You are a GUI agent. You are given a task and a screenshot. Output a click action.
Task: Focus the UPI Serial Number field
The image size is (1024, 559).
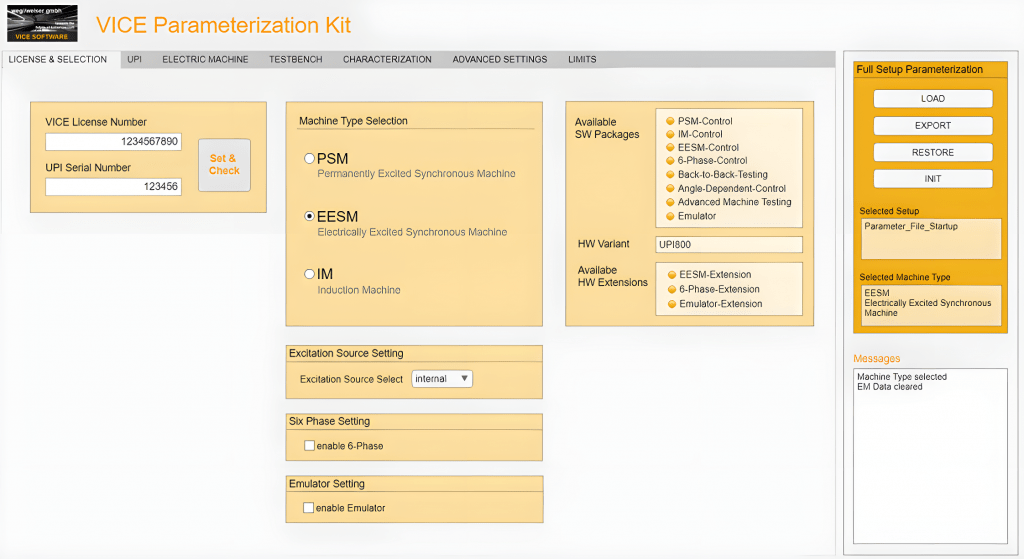click(x=114, y=187)
